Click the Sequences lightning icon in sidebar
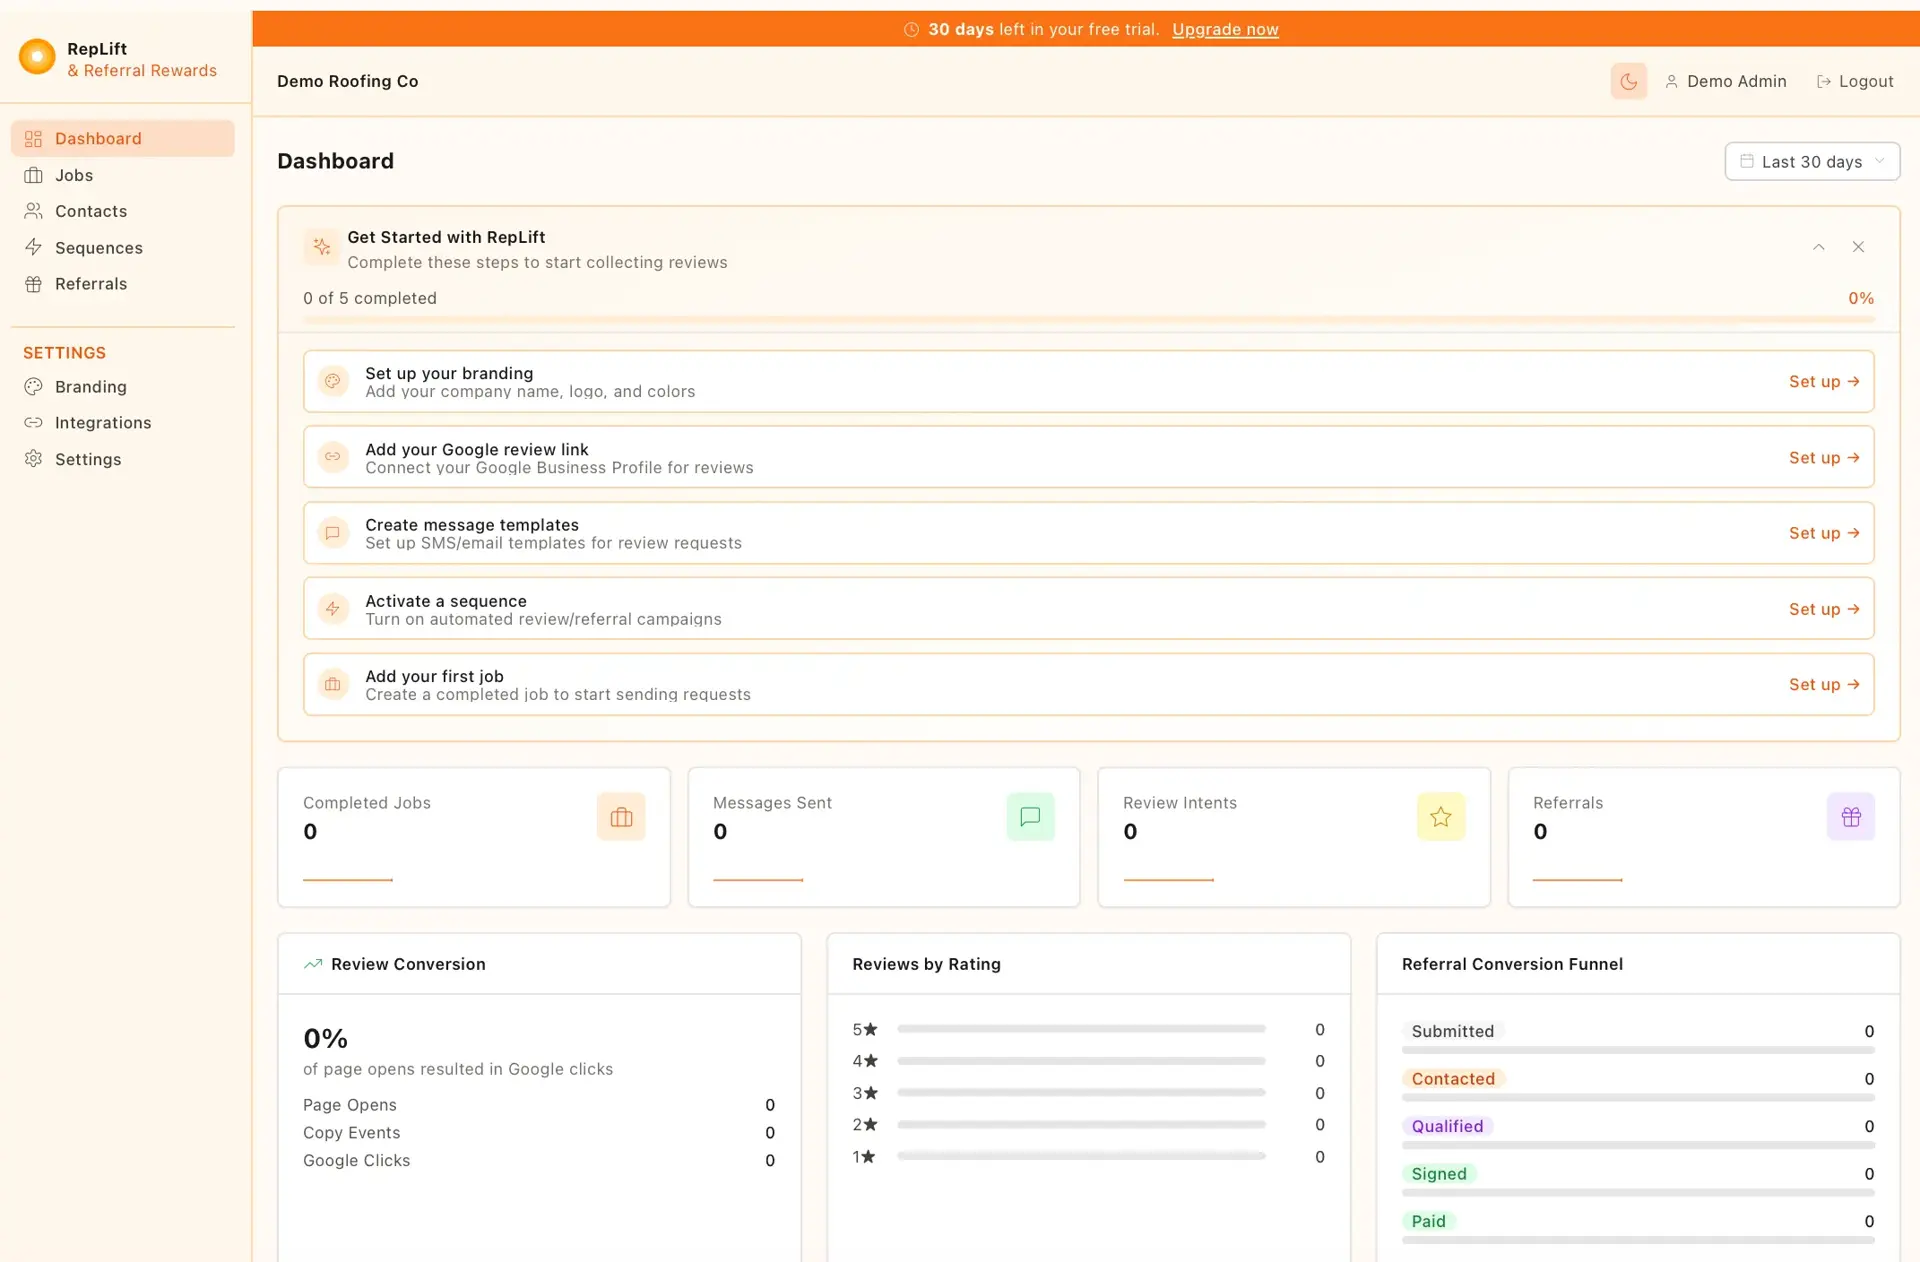1920x1262 pixels. click(33, 247)
